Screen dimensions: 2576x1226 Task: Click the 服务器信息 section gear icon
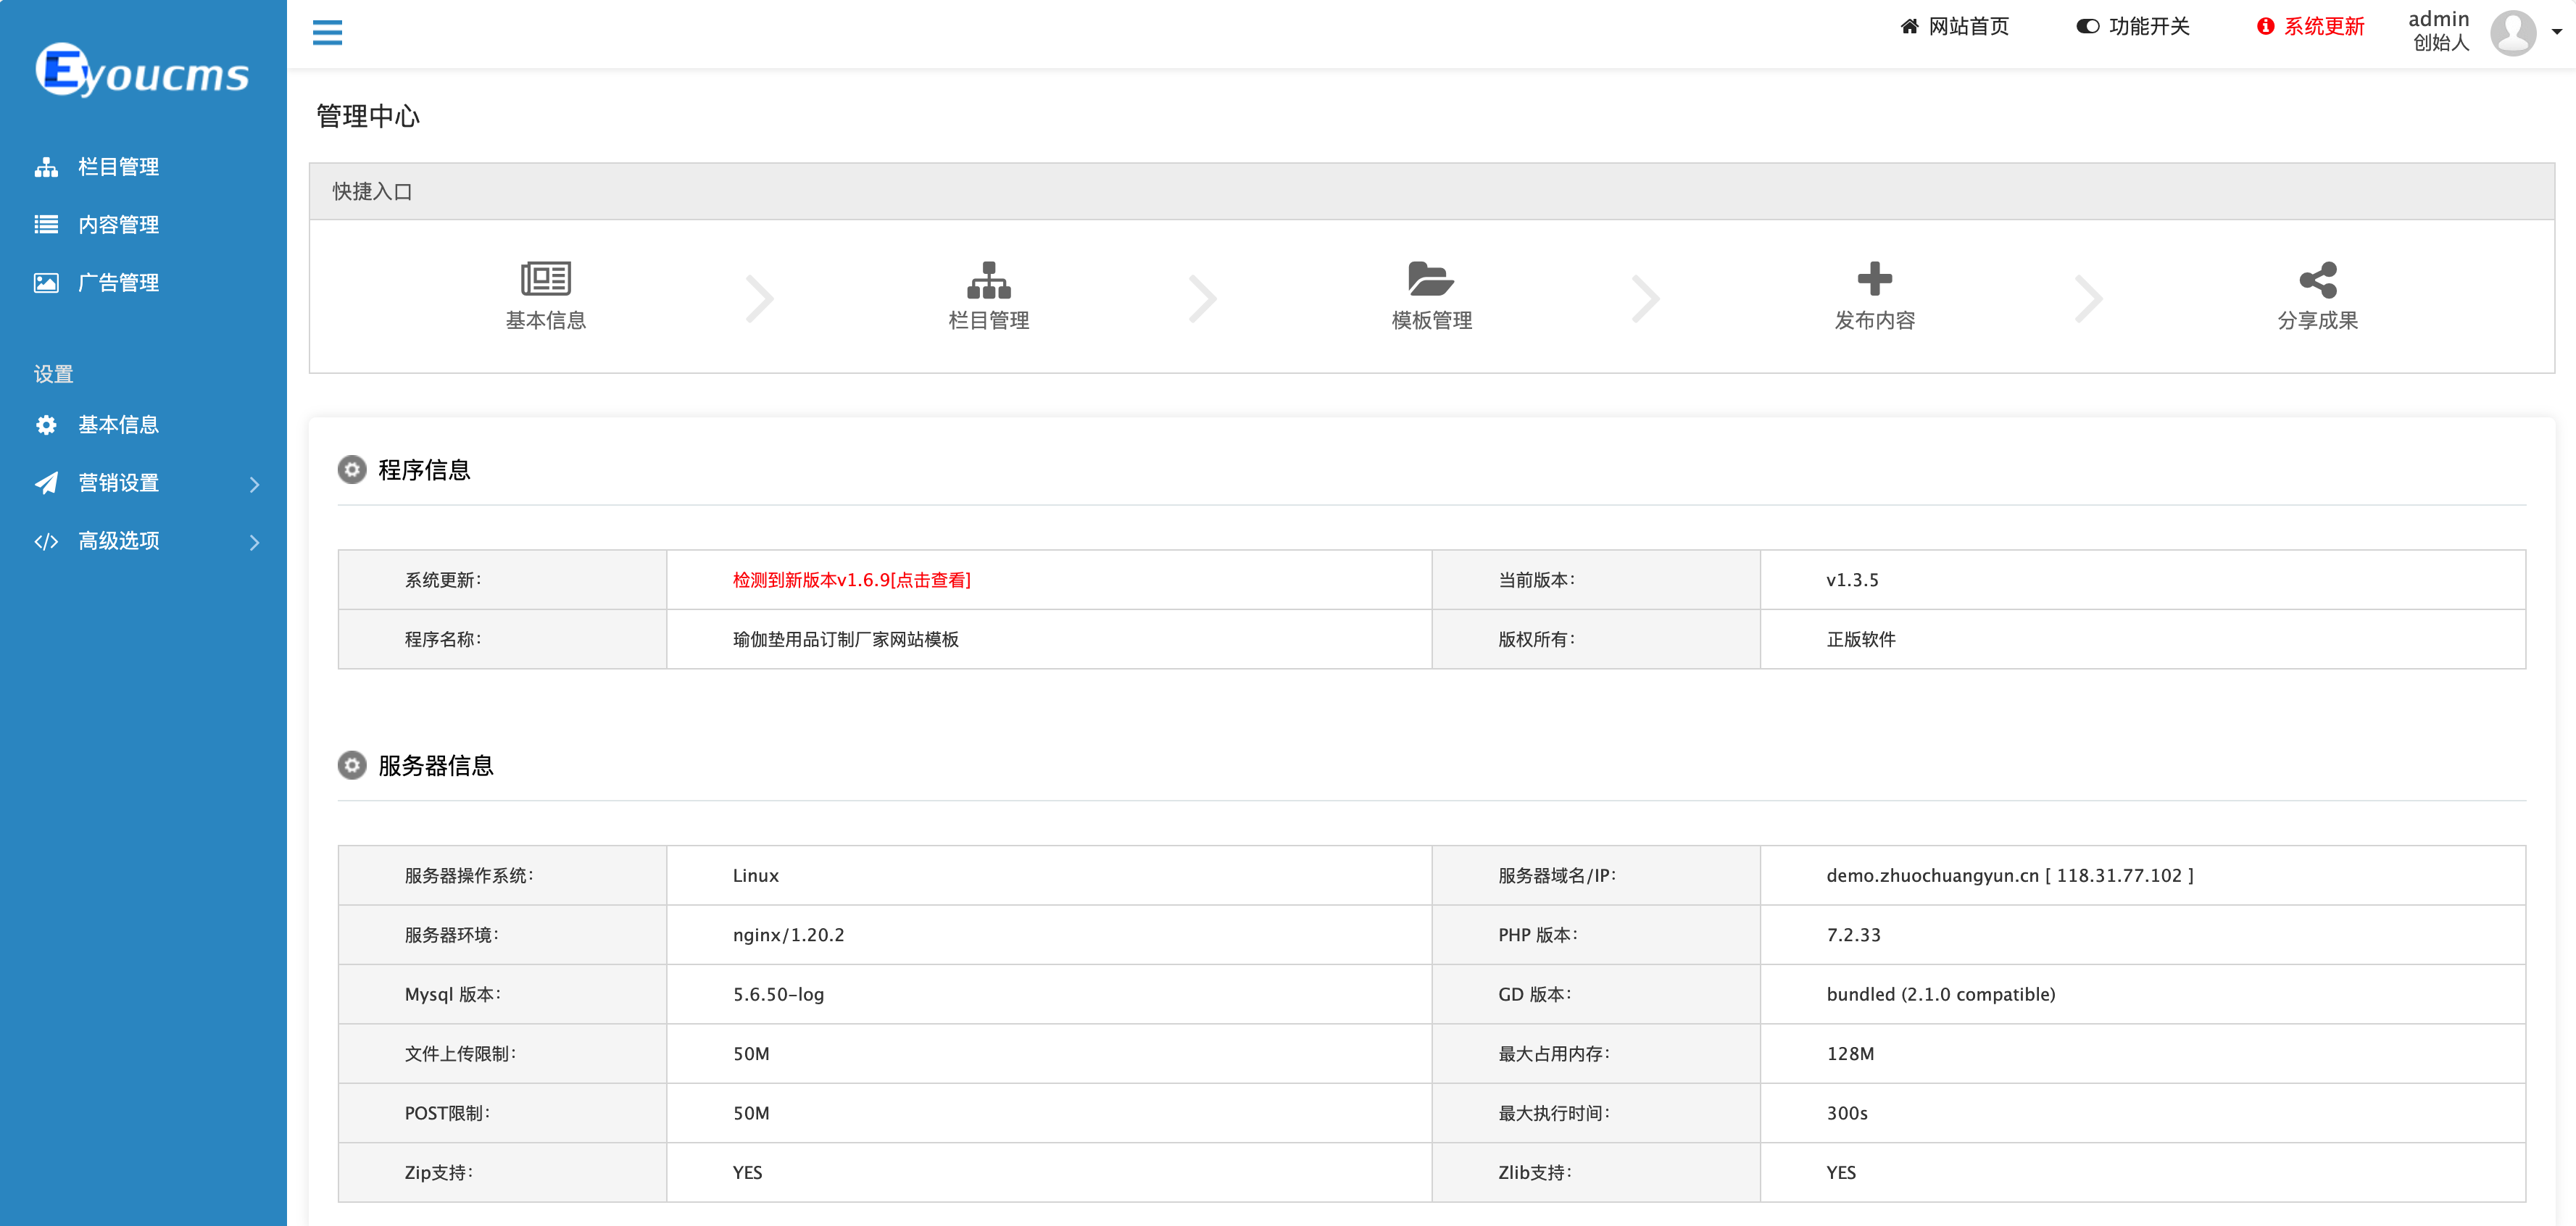coord(352,766)
